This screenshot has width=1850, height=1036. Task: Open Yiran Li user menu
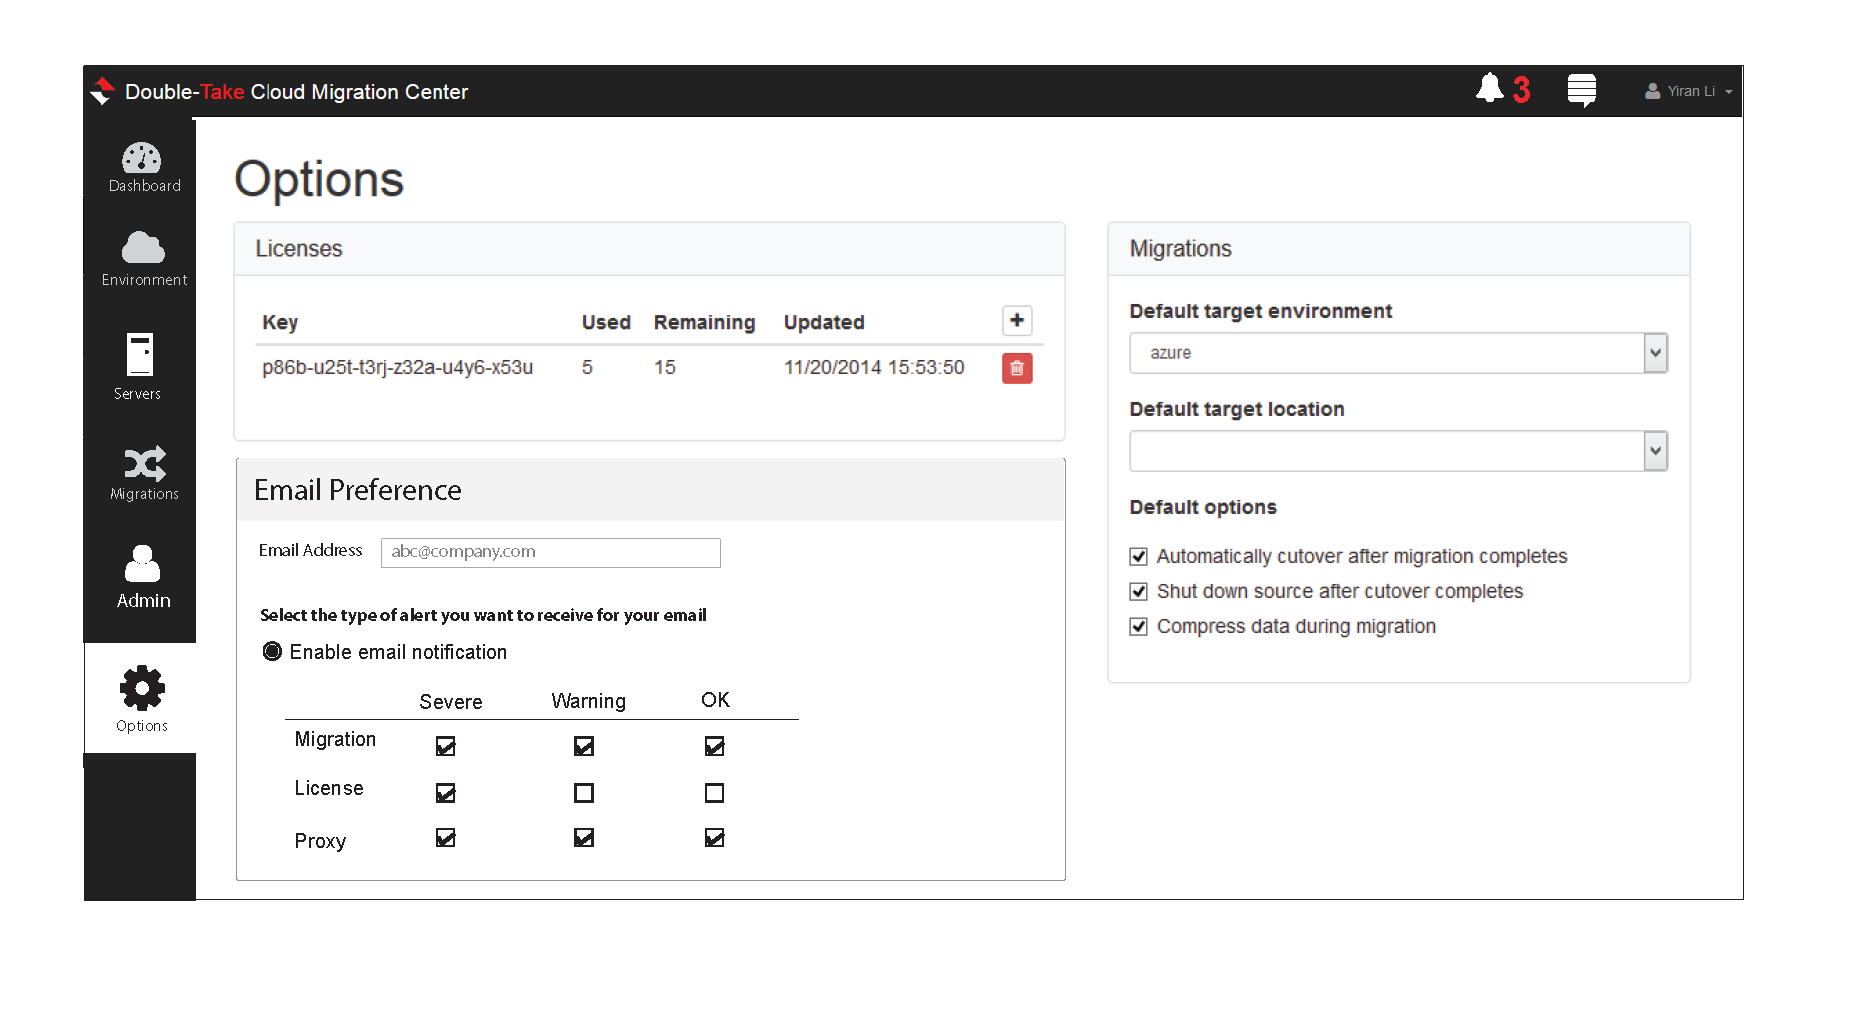tap(1689, 91)
